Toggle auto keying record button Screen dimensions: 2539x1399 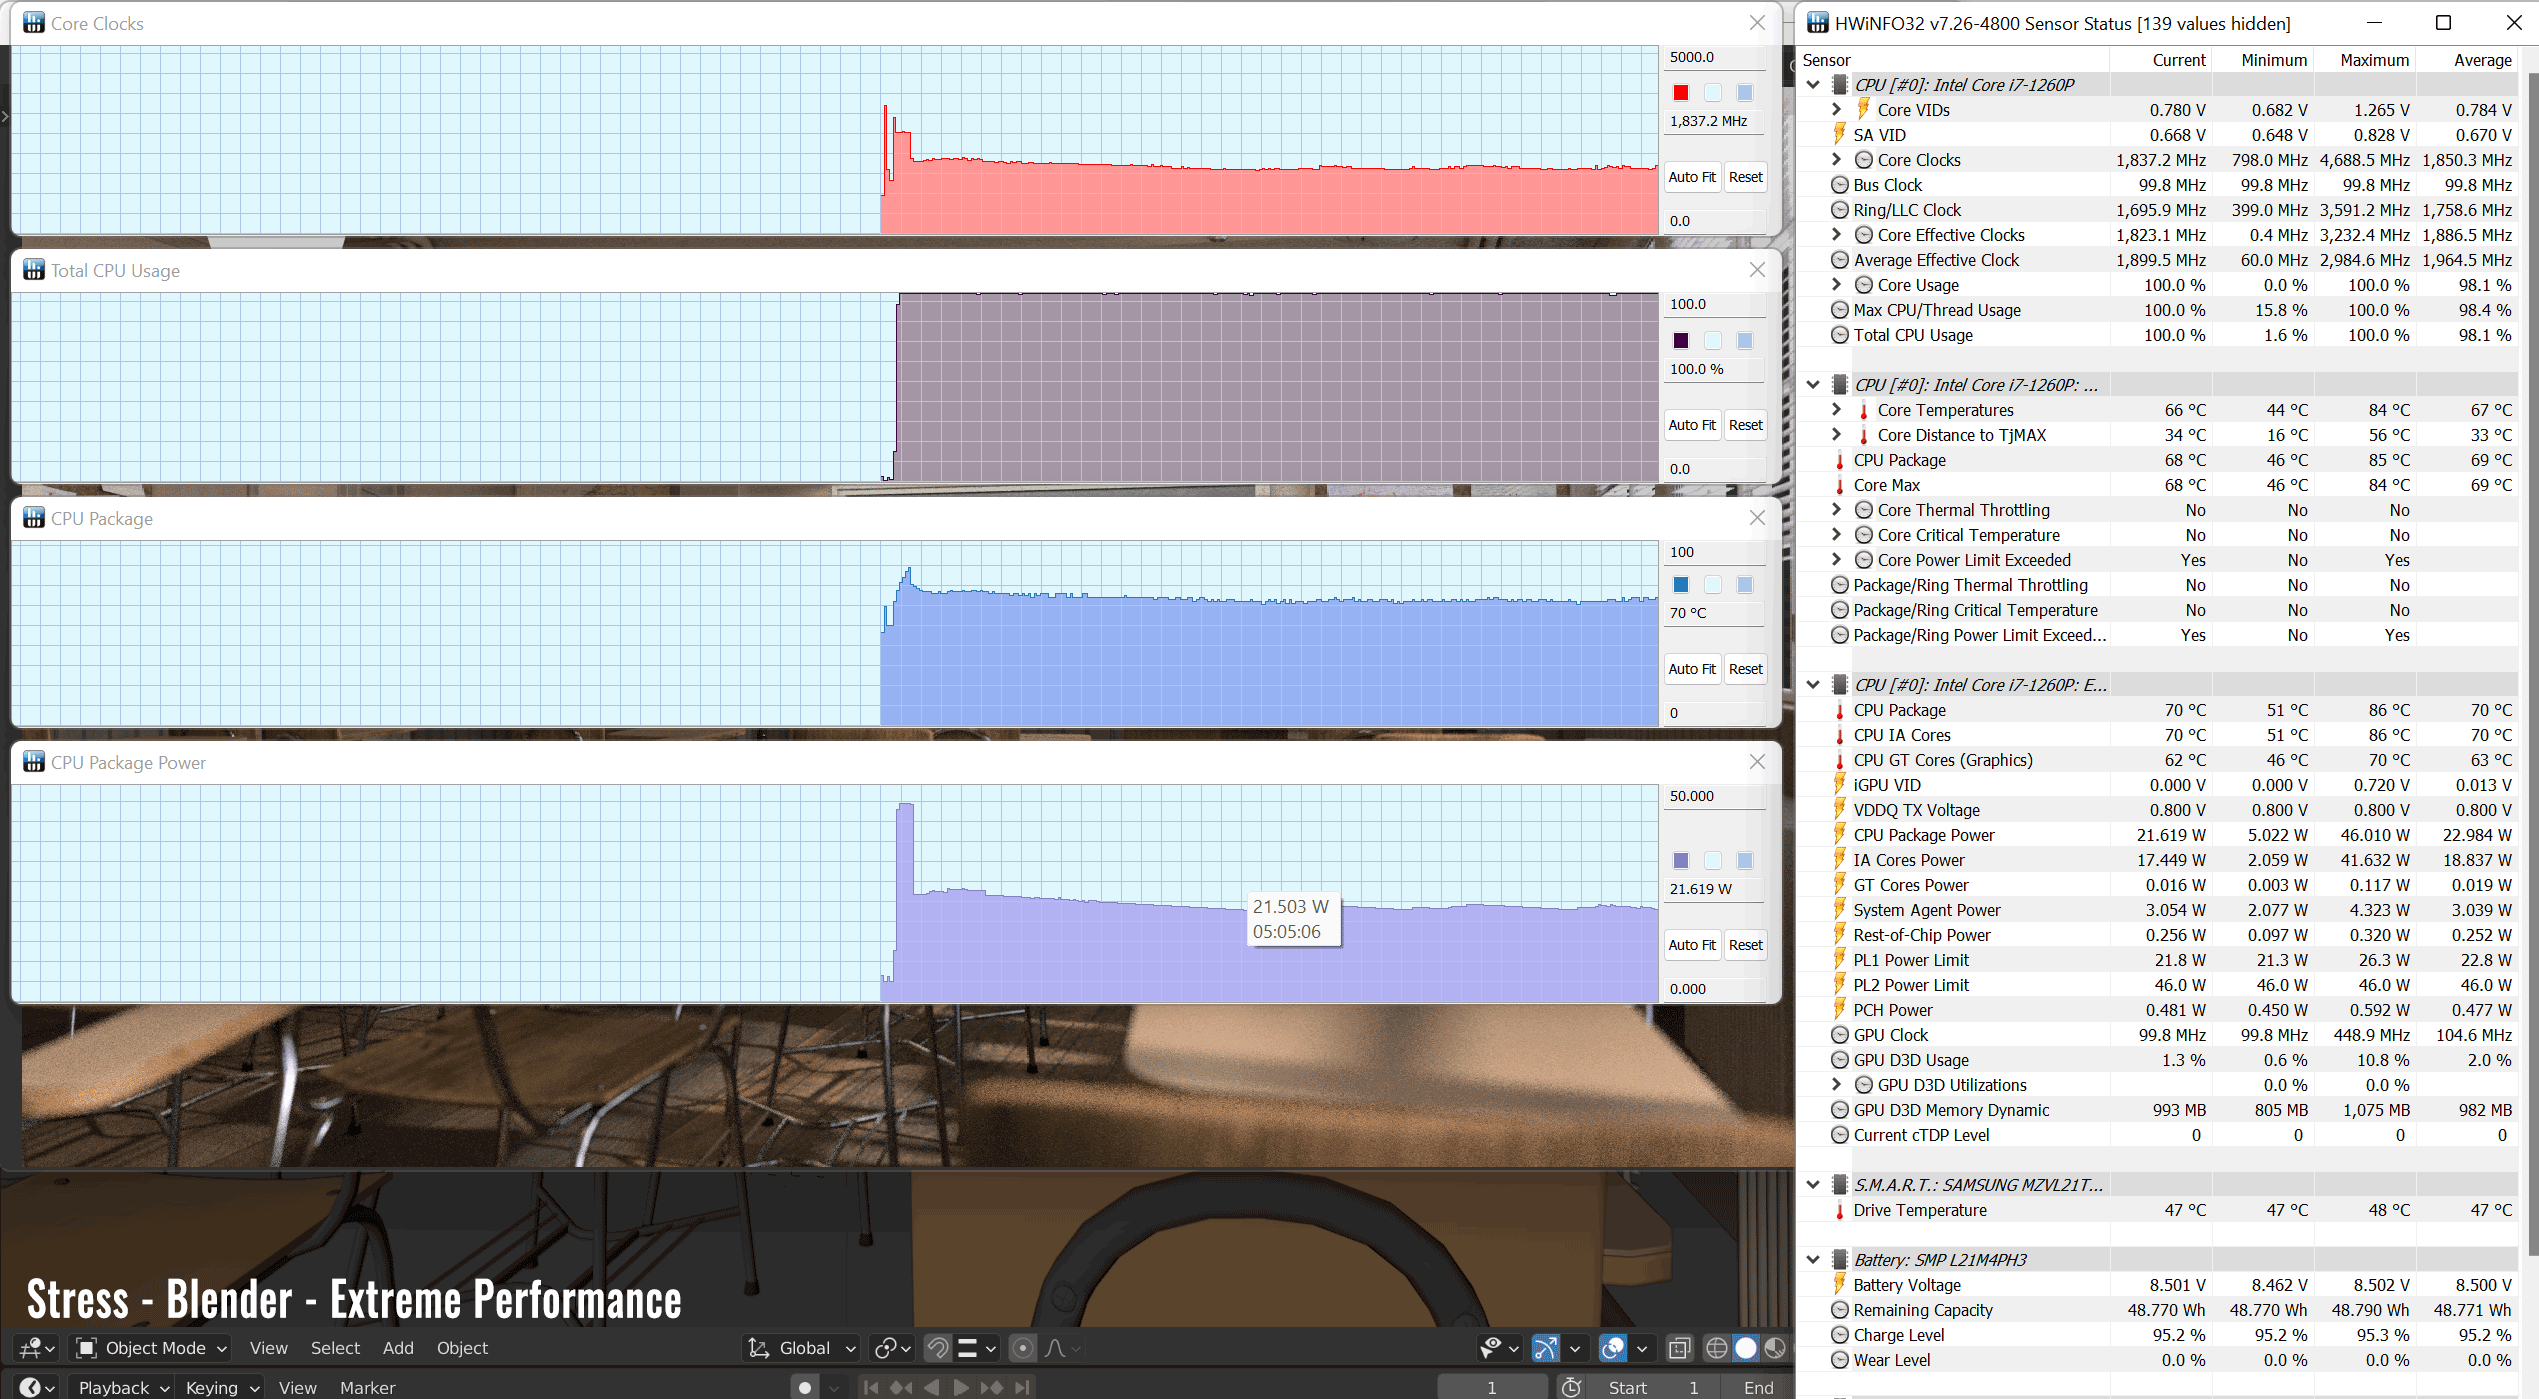(x=804, y=1387)
